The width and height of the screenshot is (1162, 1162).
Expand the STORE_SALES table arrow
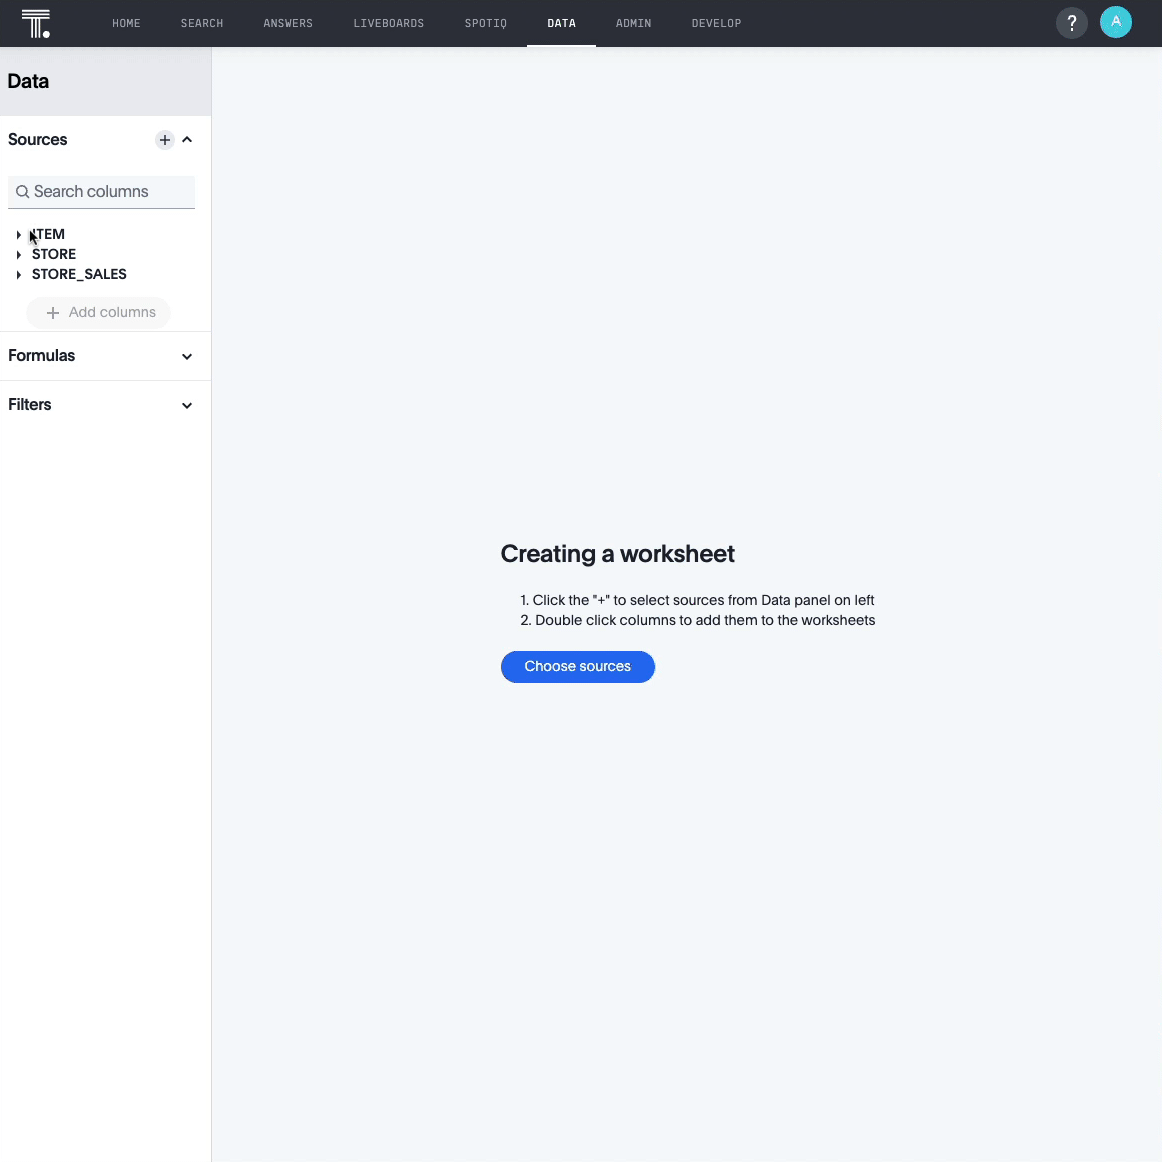[19, 275]
